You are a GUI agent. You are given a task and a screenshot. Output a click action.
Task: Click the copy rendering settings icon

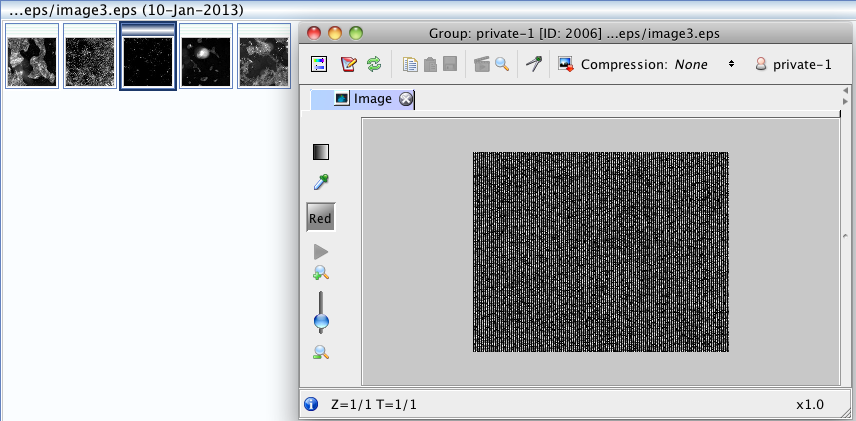point(410,64)
